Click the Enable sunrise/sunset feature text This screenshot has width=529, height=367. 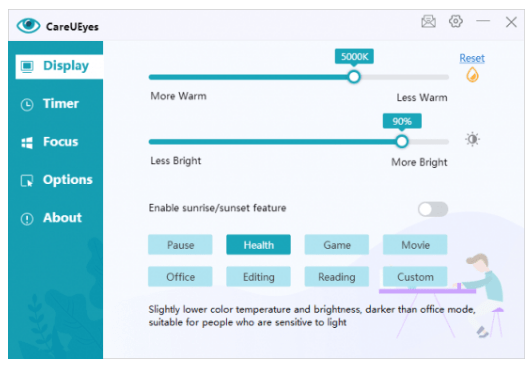pos(218,208)
